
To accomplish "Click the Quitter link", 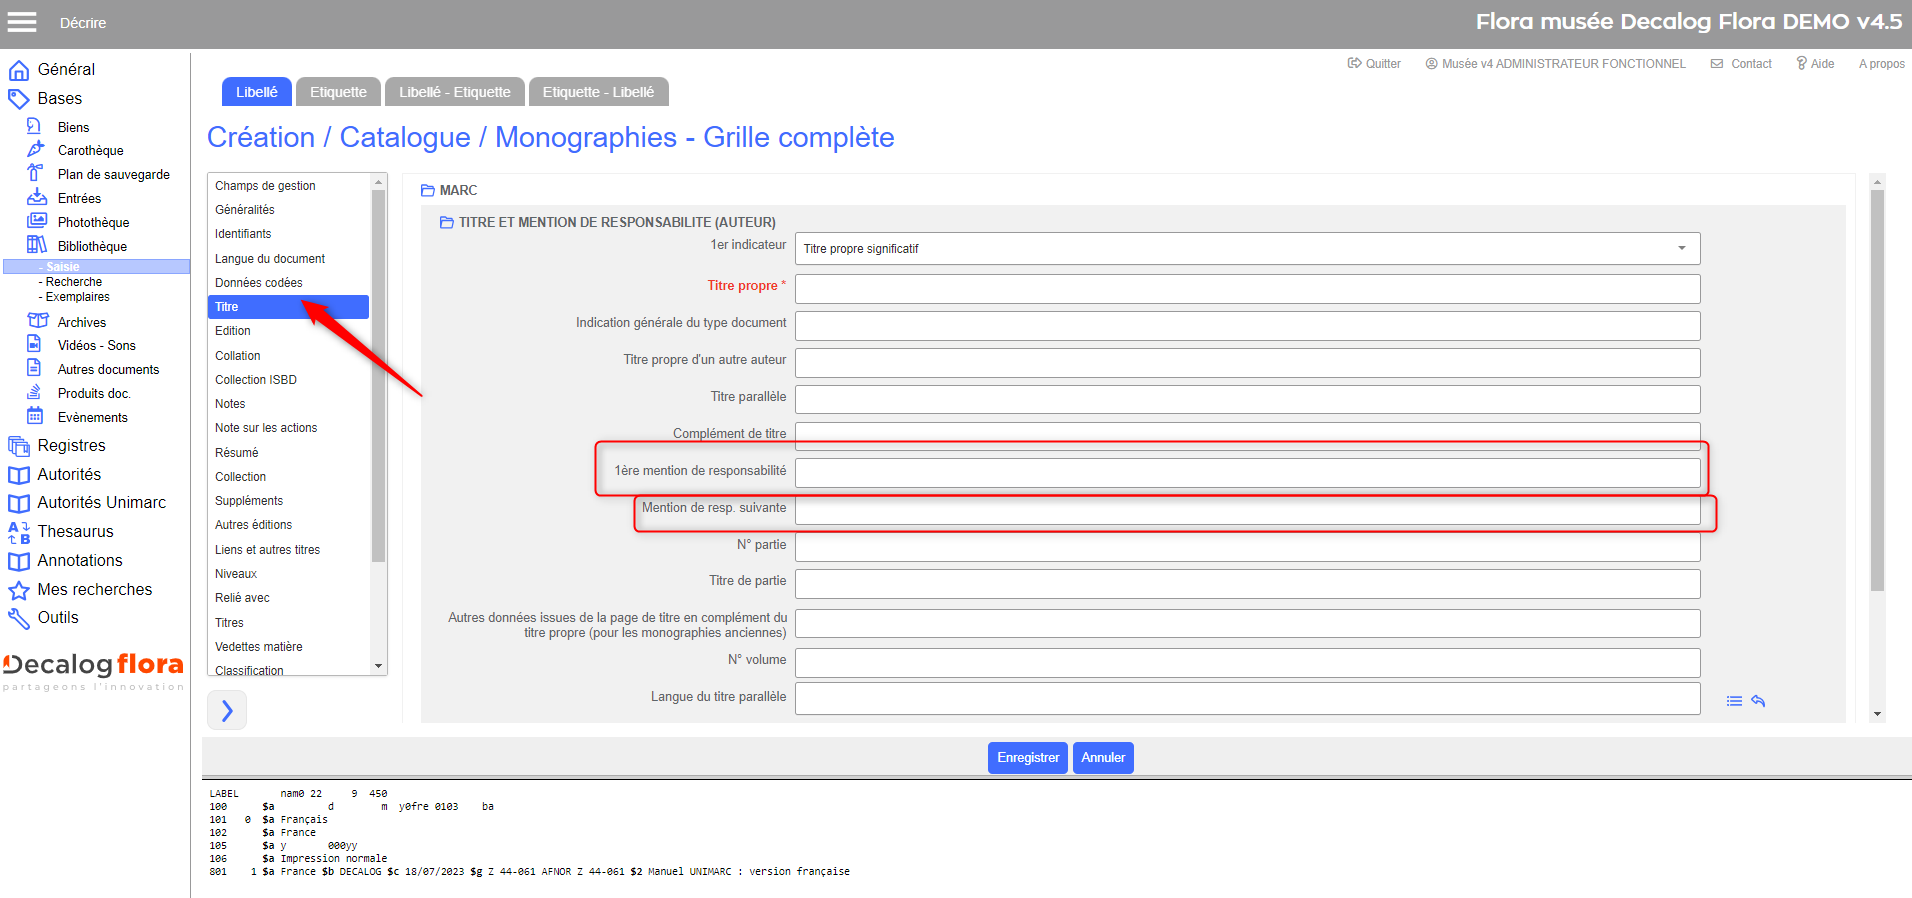I will coord(1374,64).
